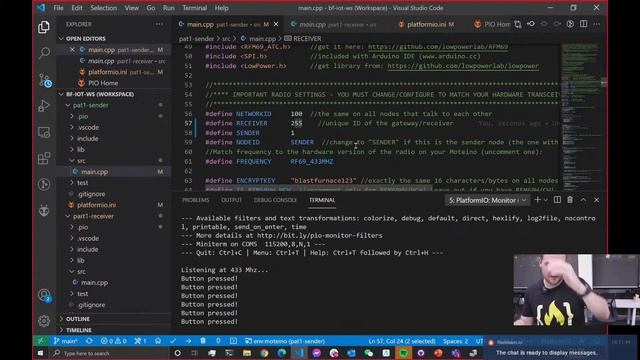The image size is (640, 360).
Task: Open the launch profile dropdown next to the plus icon
Action: click(546, 200)
